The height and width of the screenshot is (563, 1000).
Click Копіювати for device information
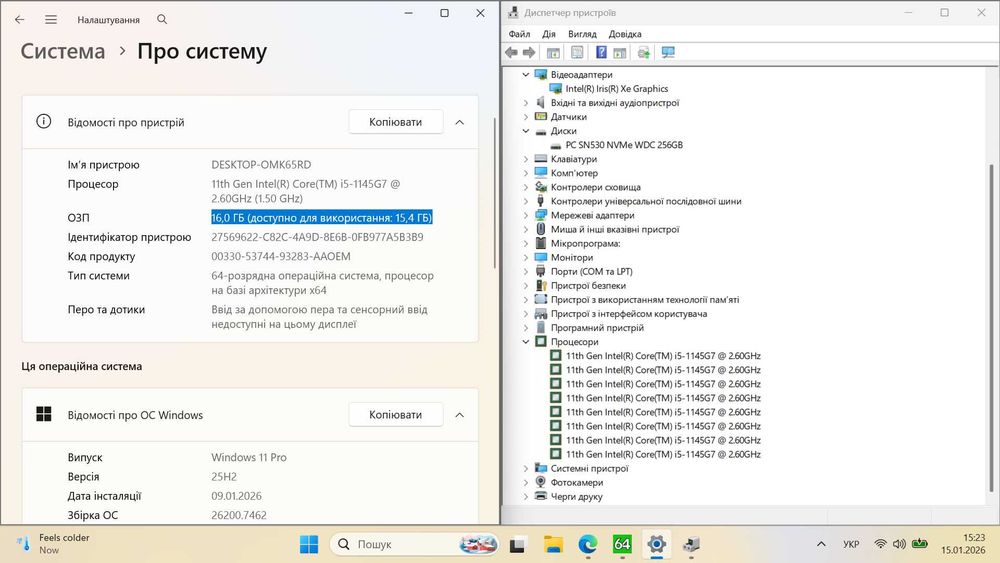point(395,122)
